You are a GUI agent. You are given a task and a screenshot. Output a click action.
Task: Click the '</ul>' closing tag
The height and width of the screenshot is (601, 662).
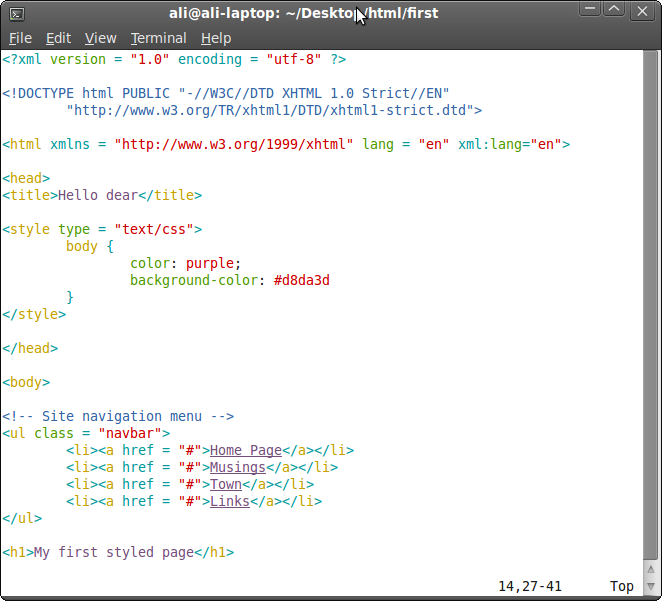tap(22, 518)
